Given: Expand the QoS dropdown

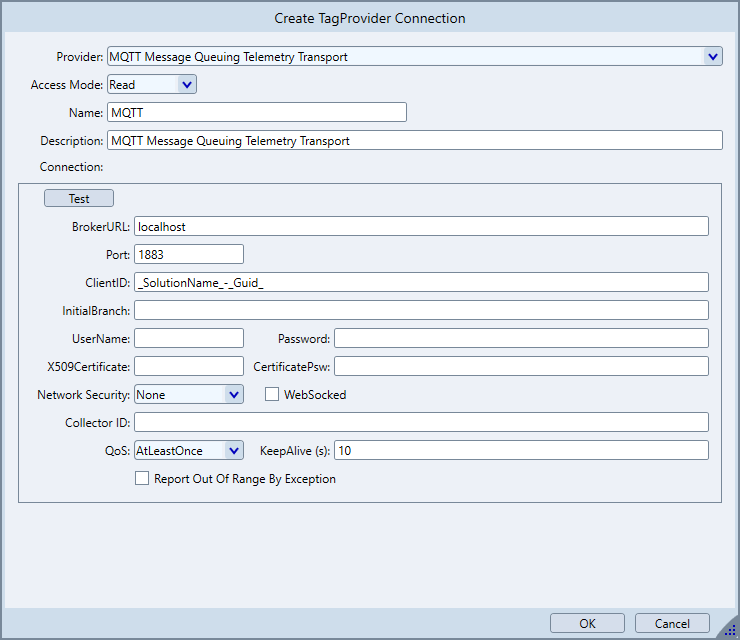Looking at the screenshot, I should [x=233, y=451].
